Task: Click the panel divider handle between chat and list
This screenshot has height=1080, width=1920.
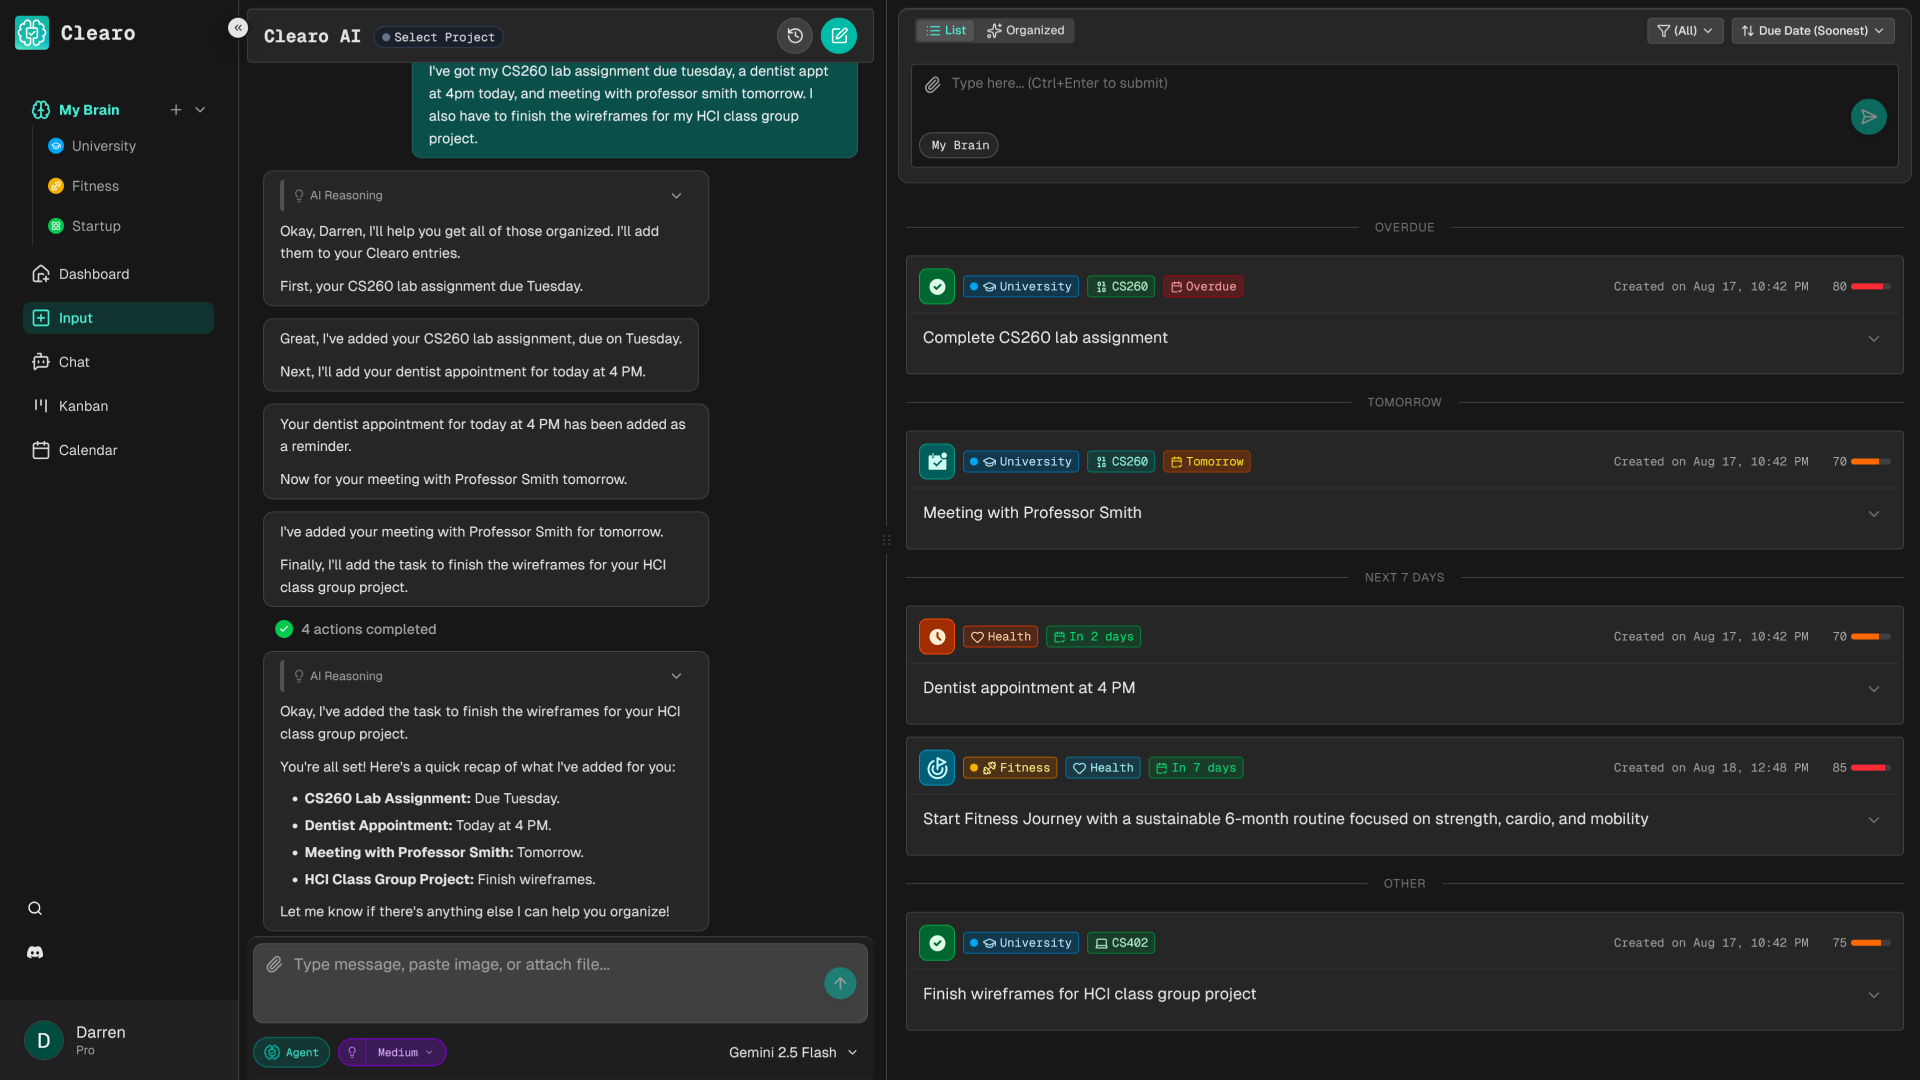Action: click(886, 540)
